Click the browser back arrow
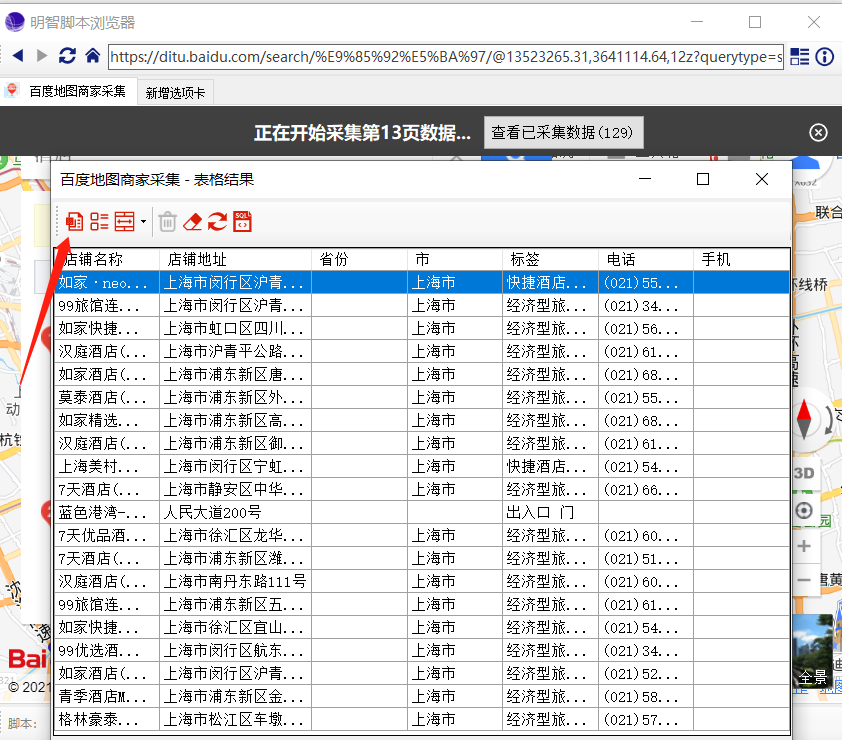Image resolution: width=842 pixels, height=740 pixels. pyautogui.click(x=17, y=55)
